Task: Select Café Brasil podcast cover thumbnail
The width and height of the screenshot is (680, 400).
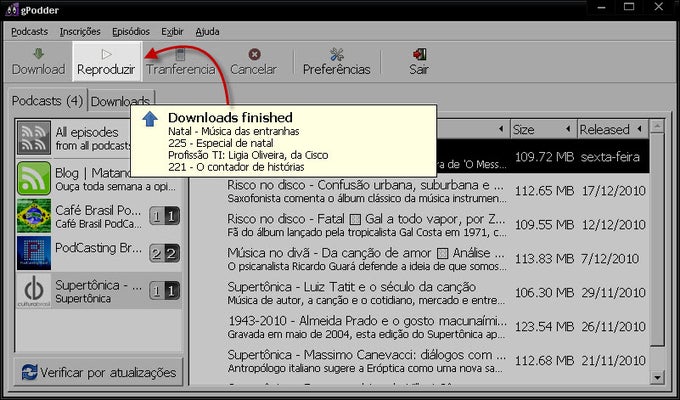Action: click(34, 216)
